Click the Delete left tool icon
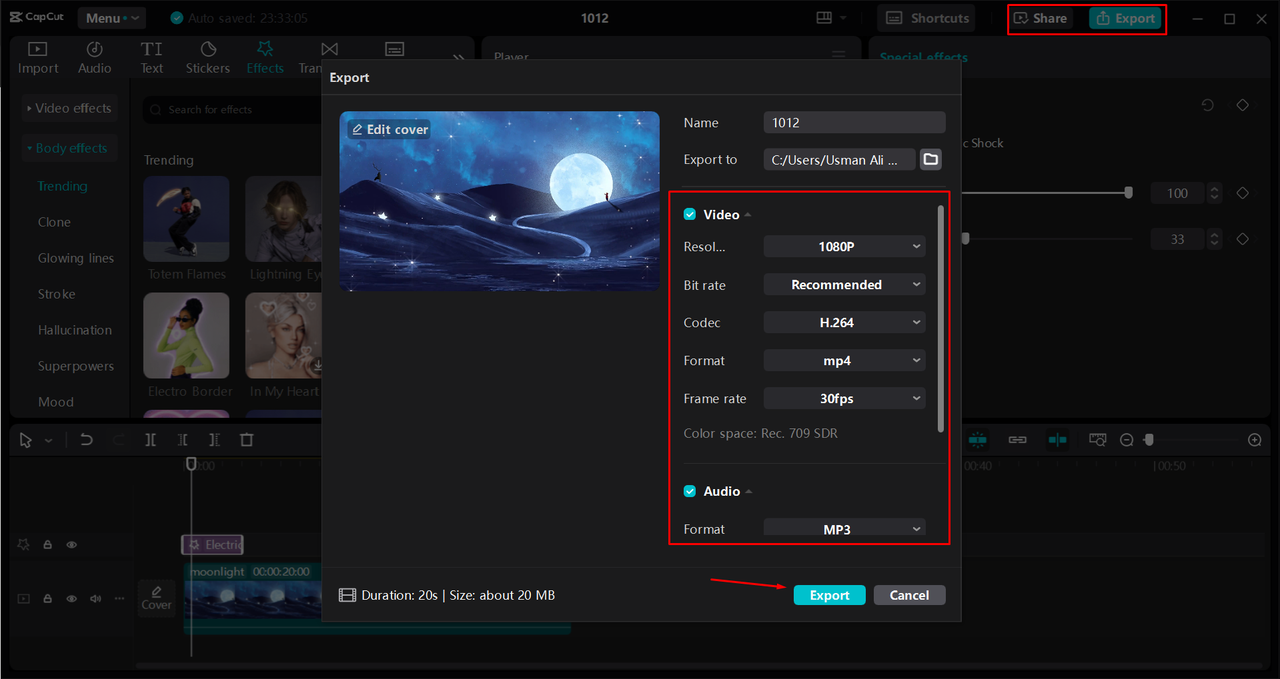1280x679 pixels. [x=182, y=440]
